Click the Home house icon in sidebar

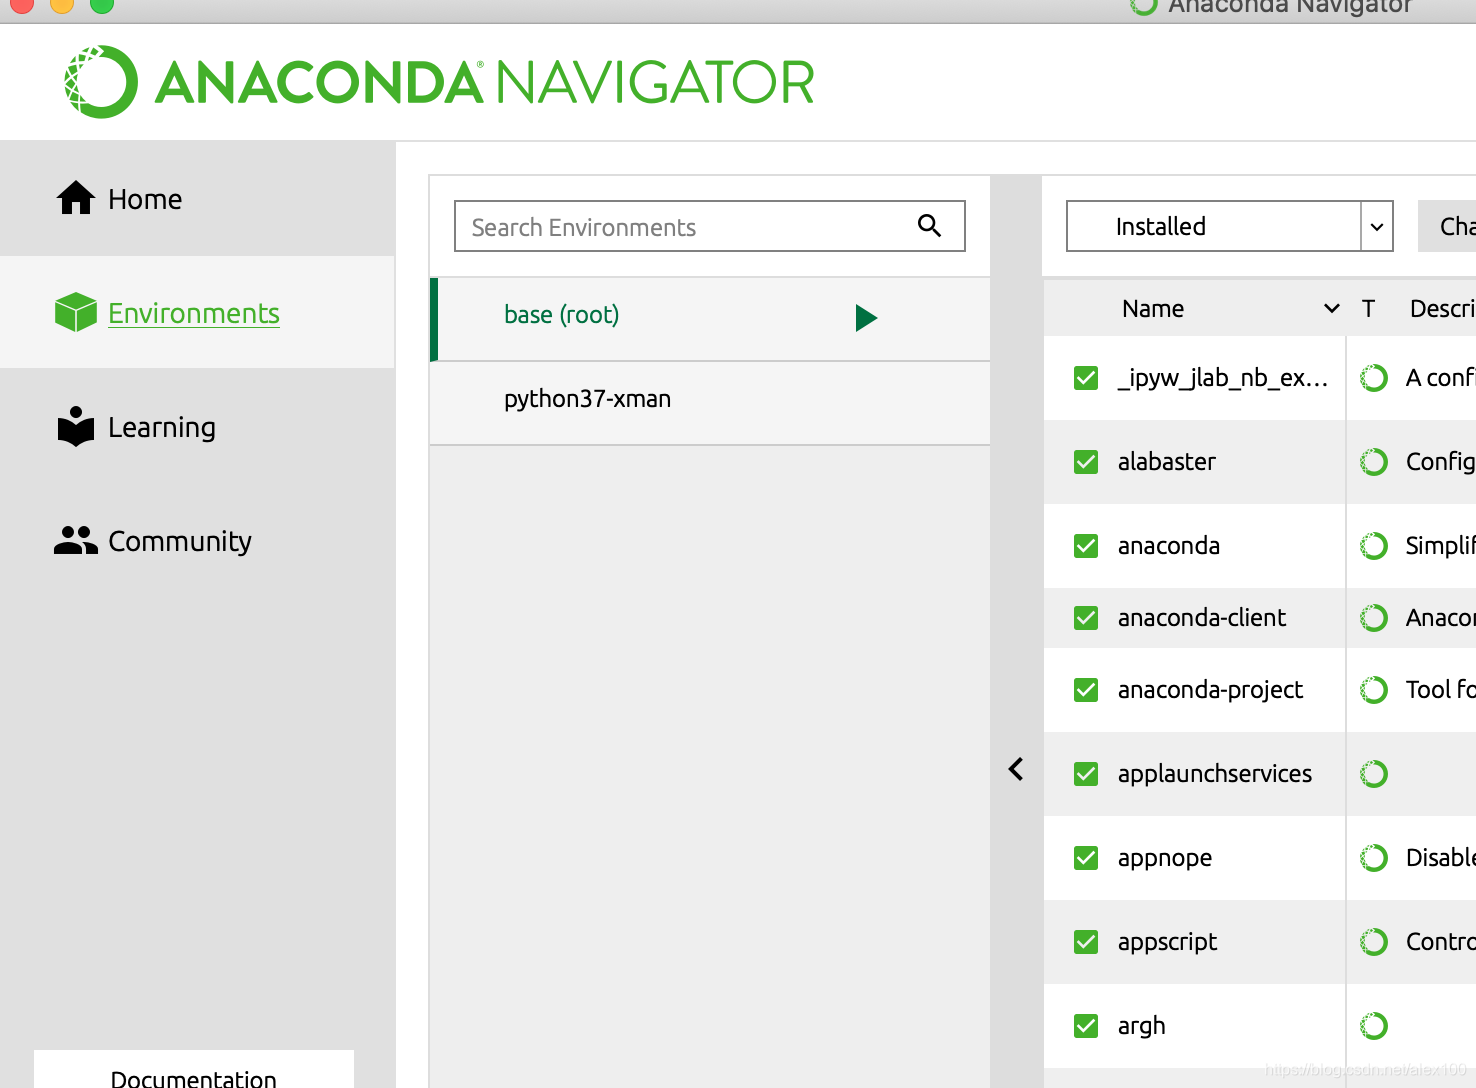pyautogui.click(x=76, y=198)
